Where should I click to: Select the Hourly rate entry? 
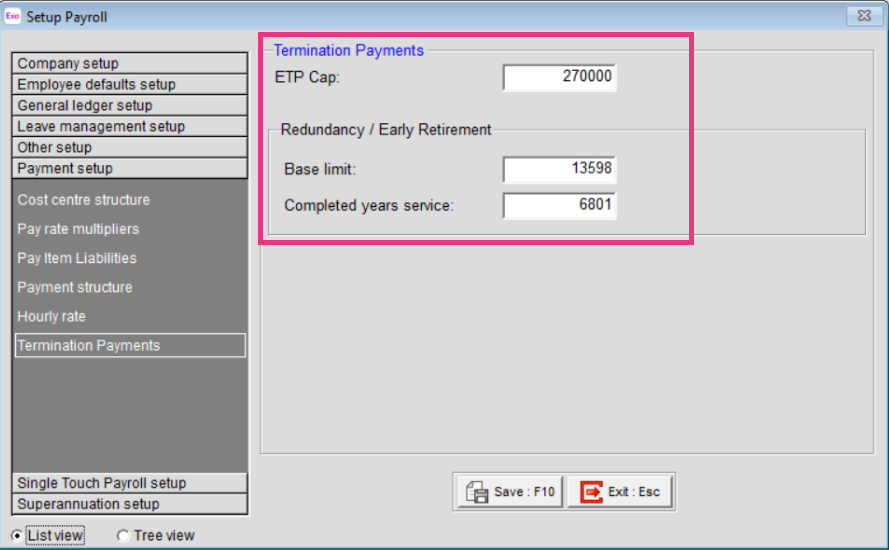52,316
